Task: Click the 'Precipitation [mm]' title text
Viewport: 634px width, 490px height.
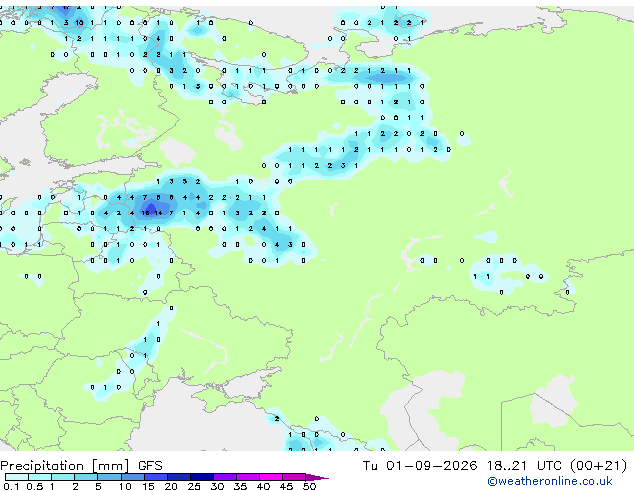Action: (x=65, y=466)
